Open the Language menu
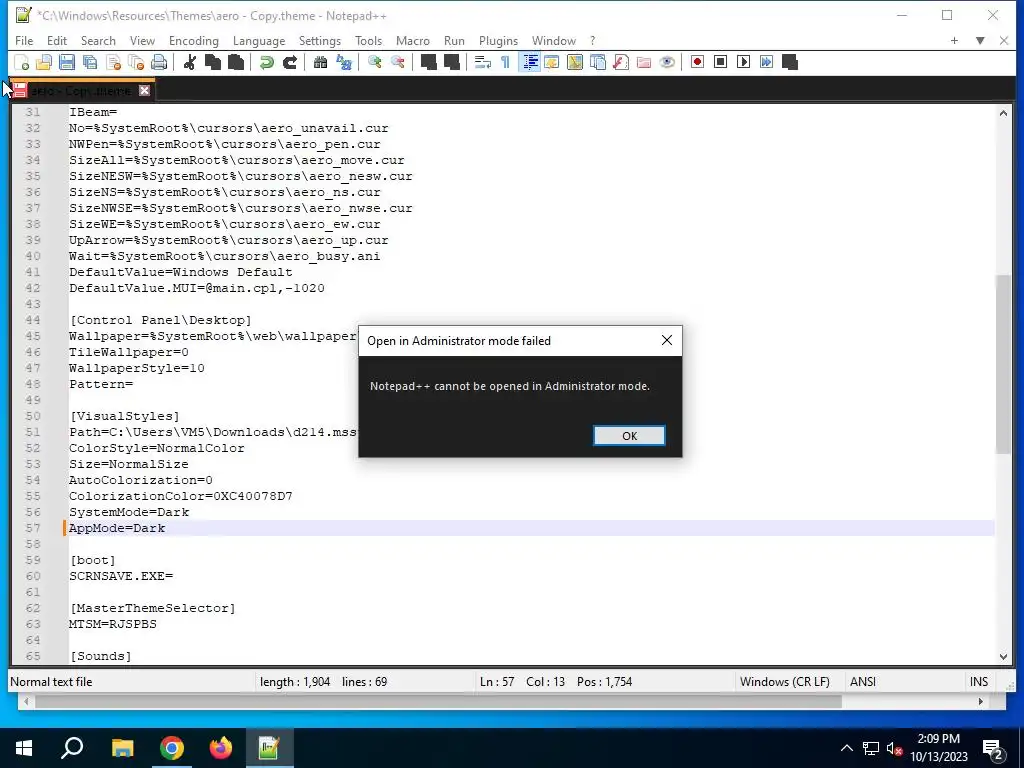Screen dimensions: 1024x768 259,40
